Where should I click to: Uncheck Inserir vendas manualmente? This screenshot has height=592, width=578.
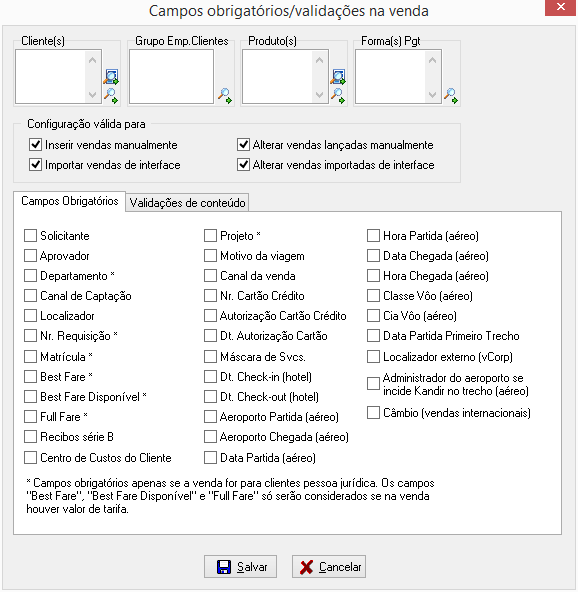[x=35, y=145]
